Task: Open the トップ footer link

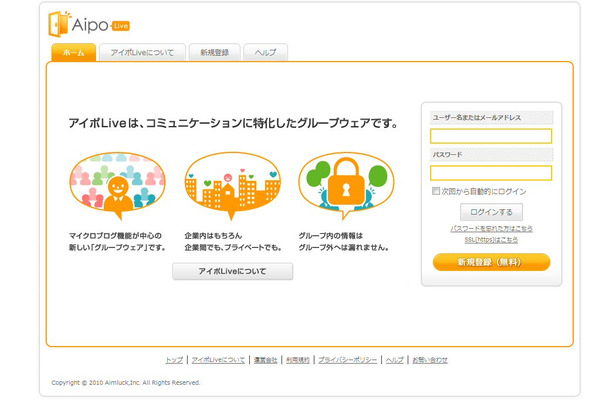Action: 174,360
